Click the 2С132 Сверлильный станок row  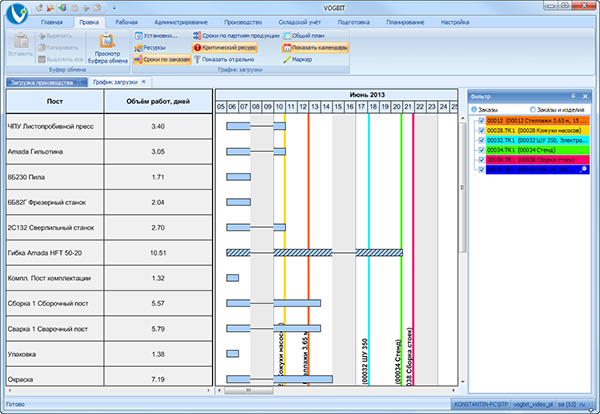click(109, 228)
